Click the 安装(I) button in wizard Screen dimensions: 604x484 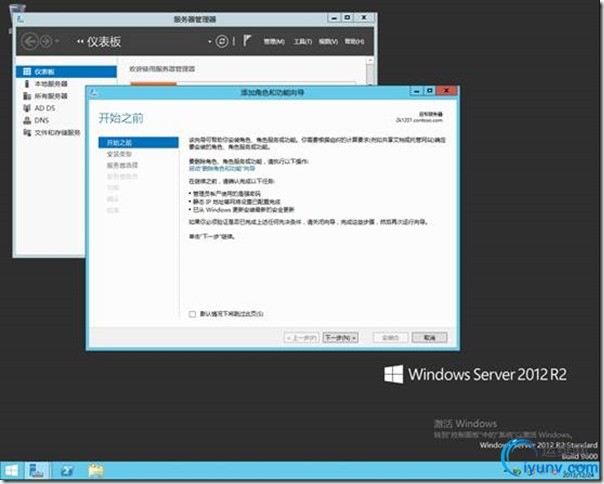pyautogui.click(x=390, y=338)
